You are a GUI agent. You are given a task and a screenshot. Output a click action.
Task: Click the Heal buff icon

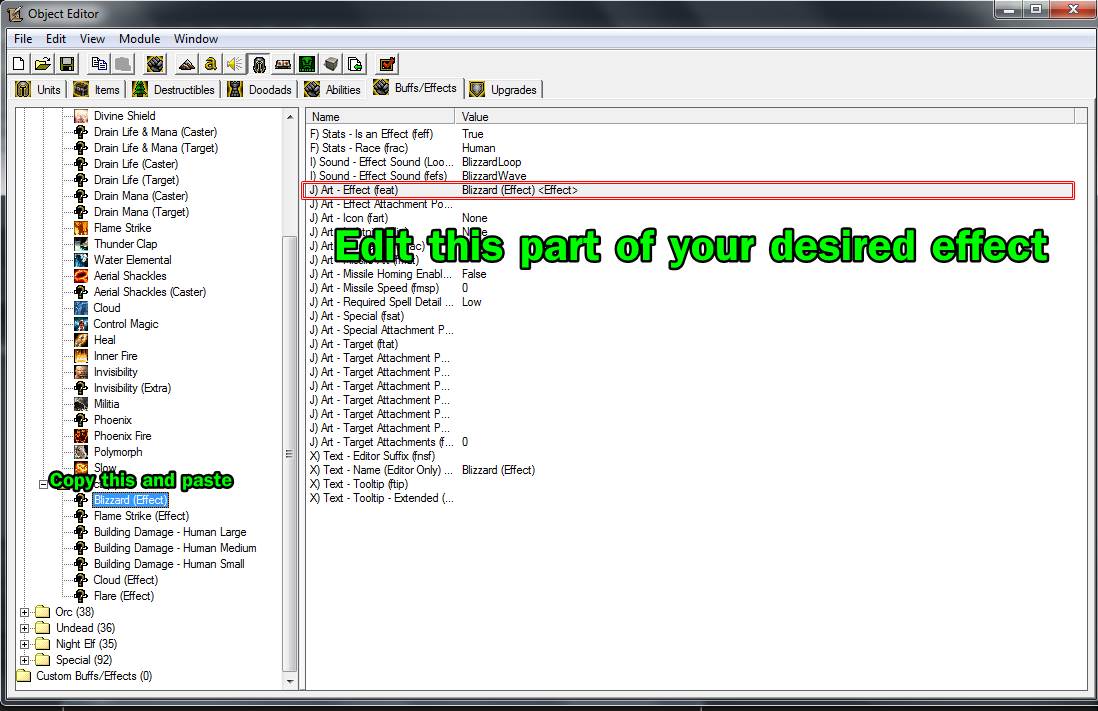tap(81, 340)
